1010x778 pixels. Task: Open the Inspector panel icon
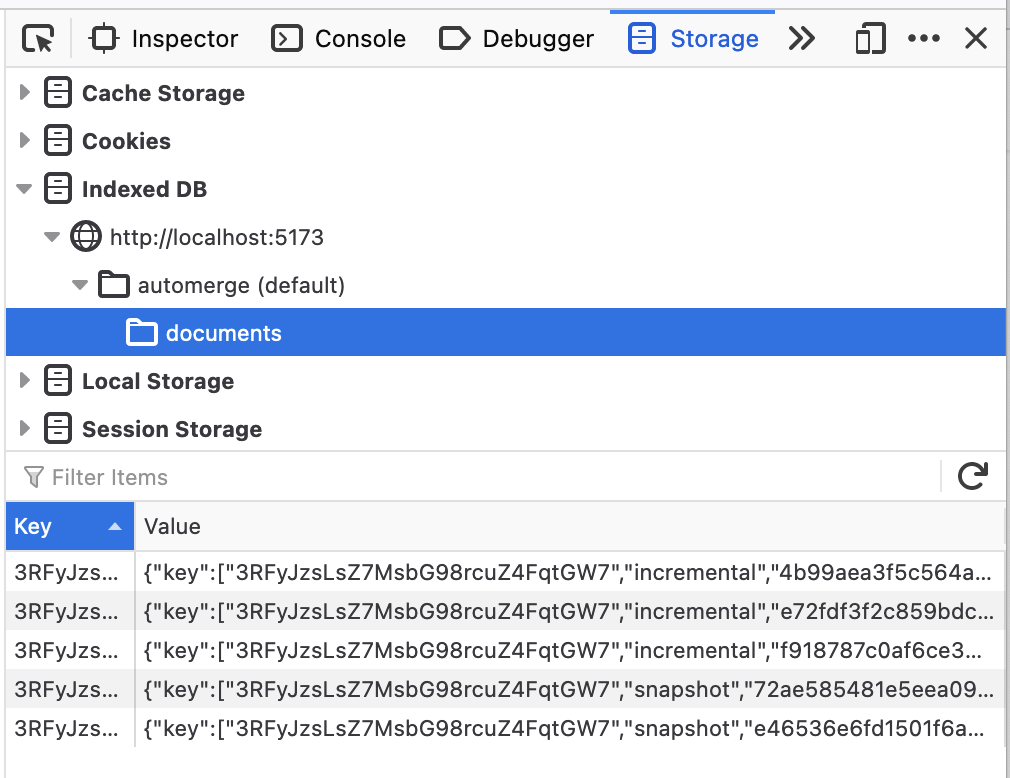coord(104,38)
